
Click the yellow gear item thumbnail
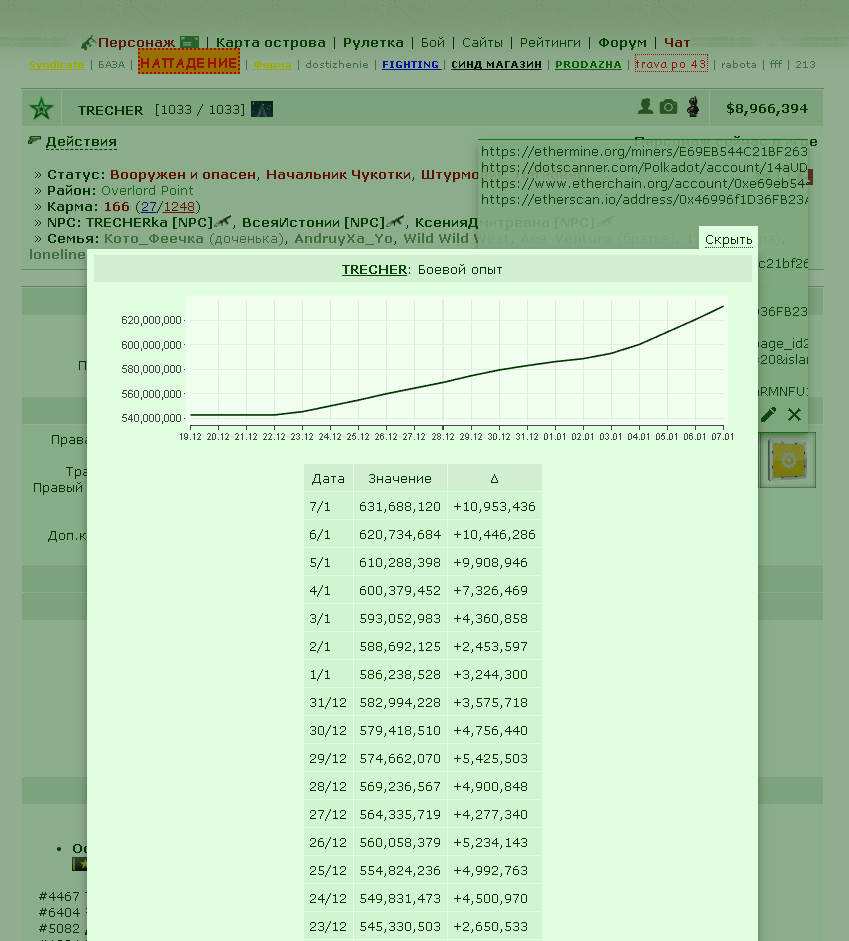click(788, 460)
